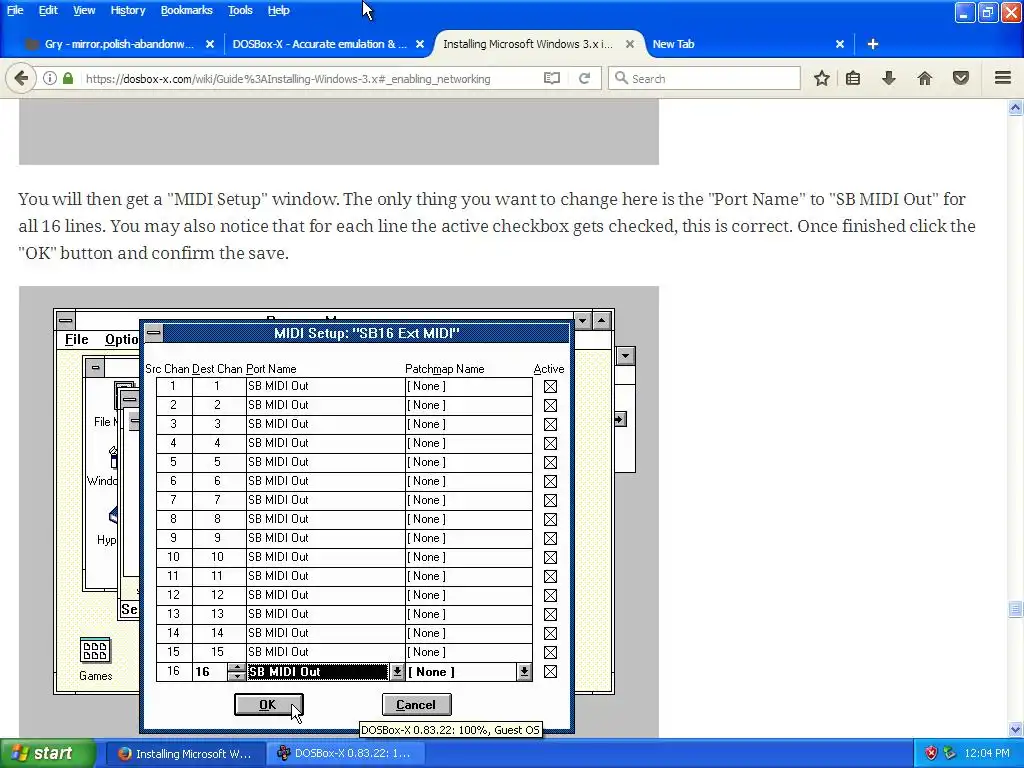
Task: Click OK button in MIDI Setup dialog
Action: [x=268, y=705]
